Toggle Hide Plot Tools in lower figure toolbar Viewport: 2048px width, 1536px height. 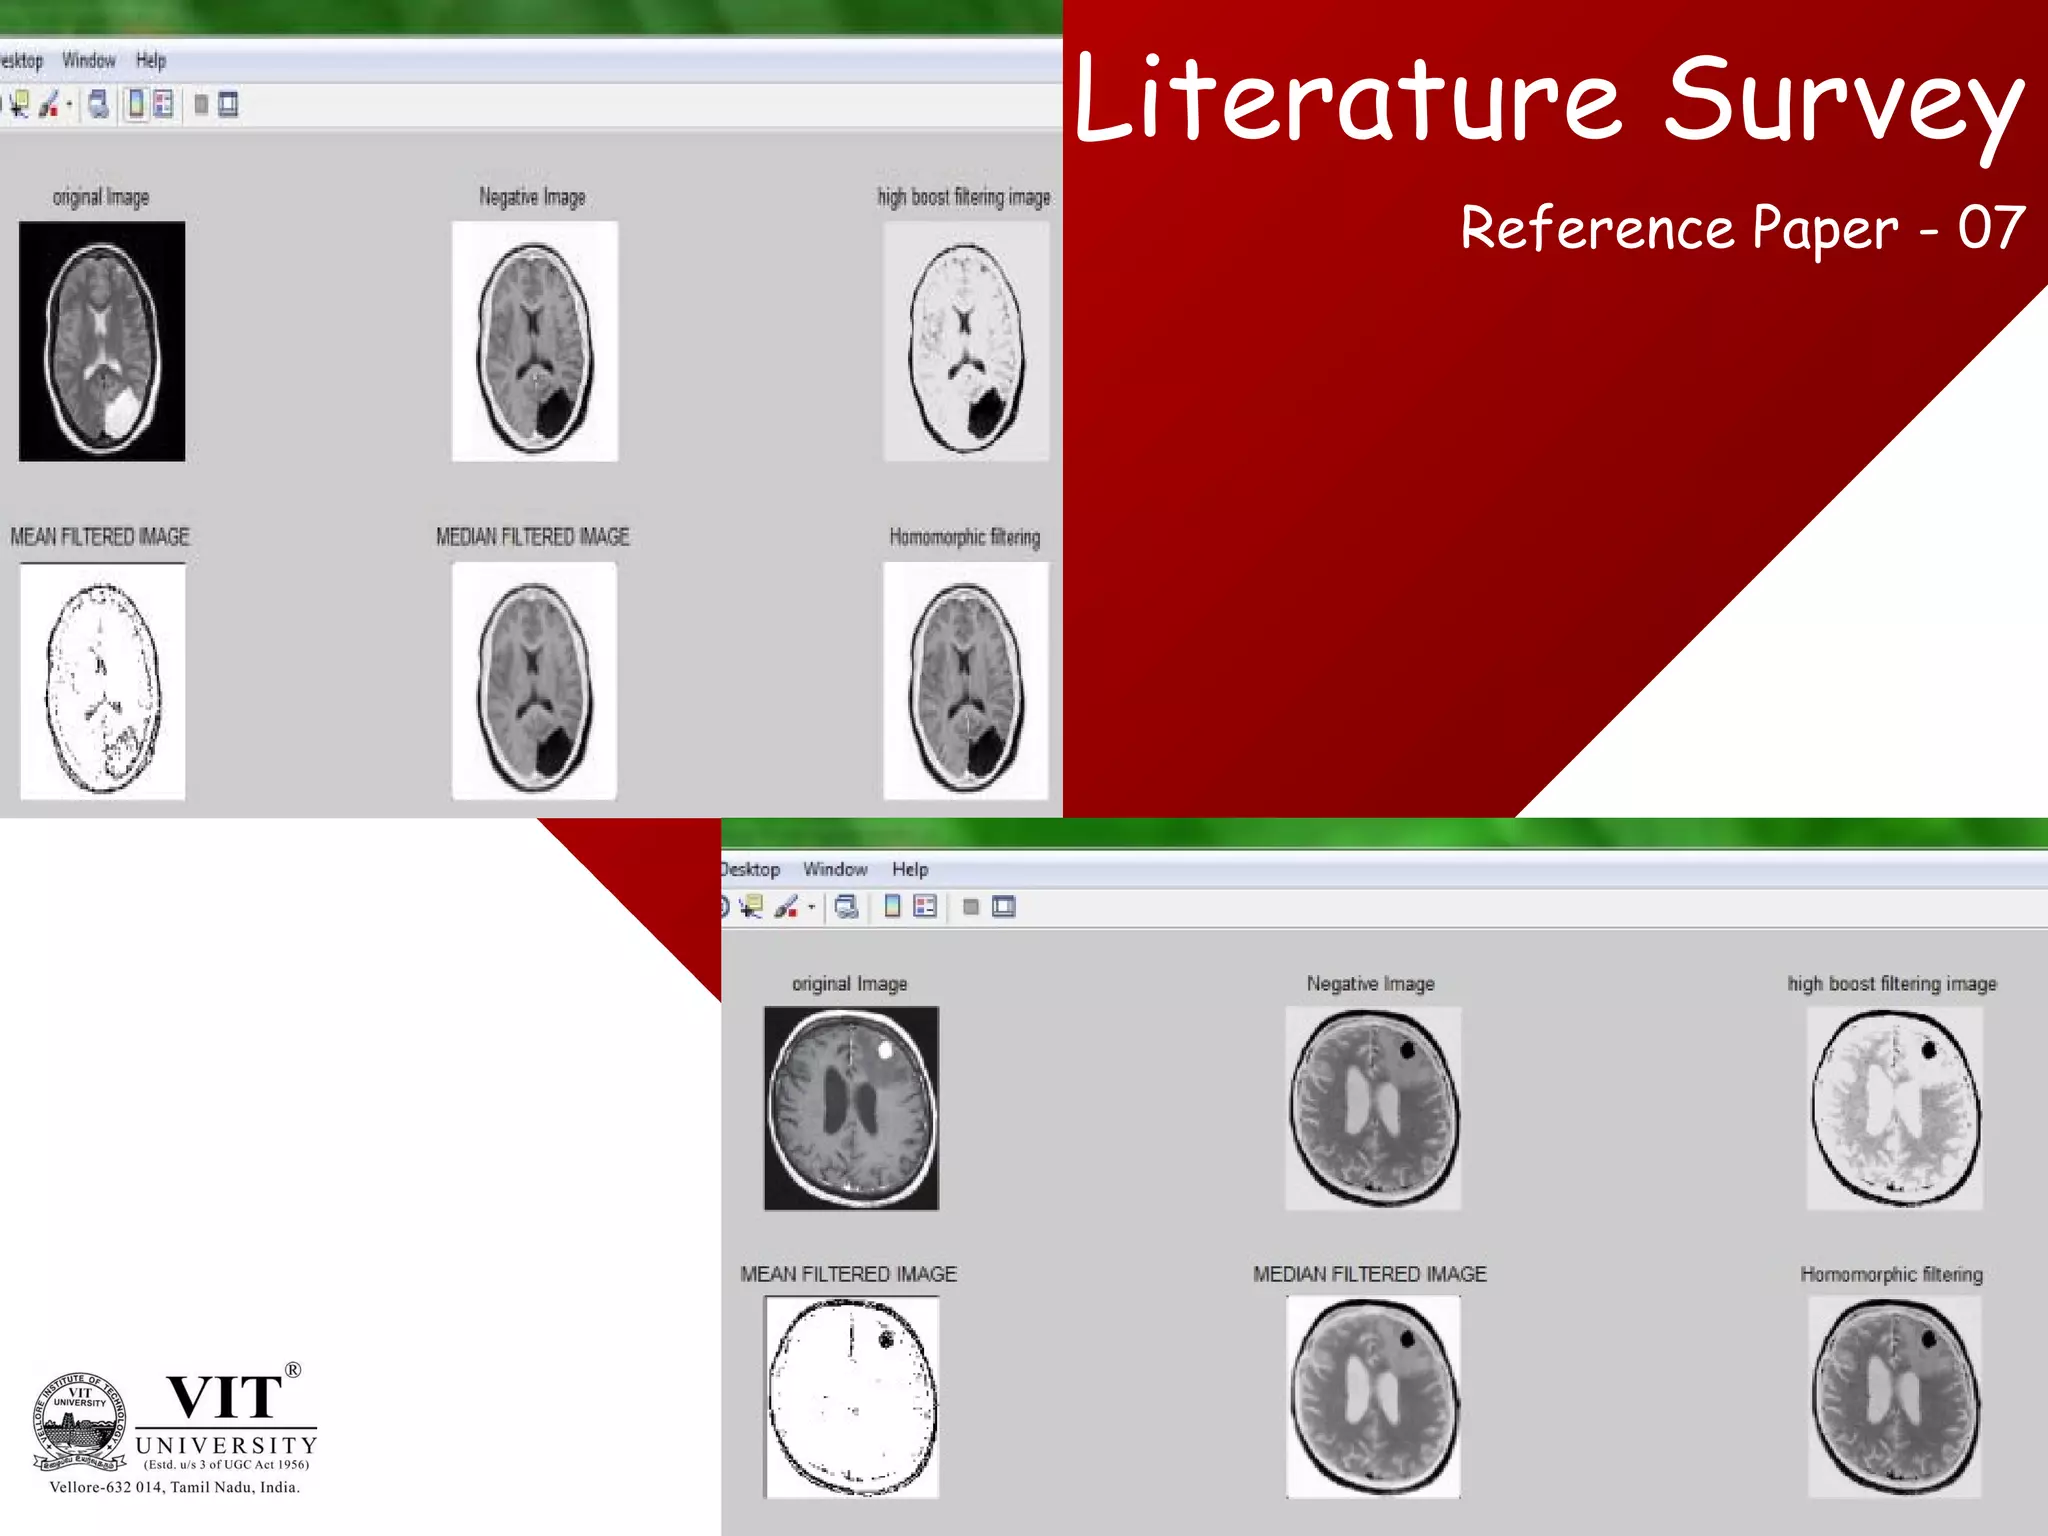click(970, 906)
